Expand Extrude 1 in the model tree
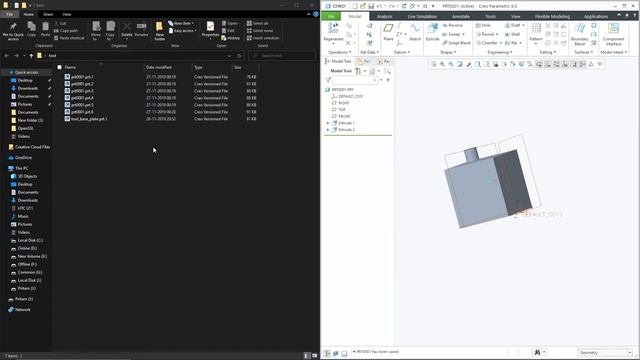 pos(328,123)
